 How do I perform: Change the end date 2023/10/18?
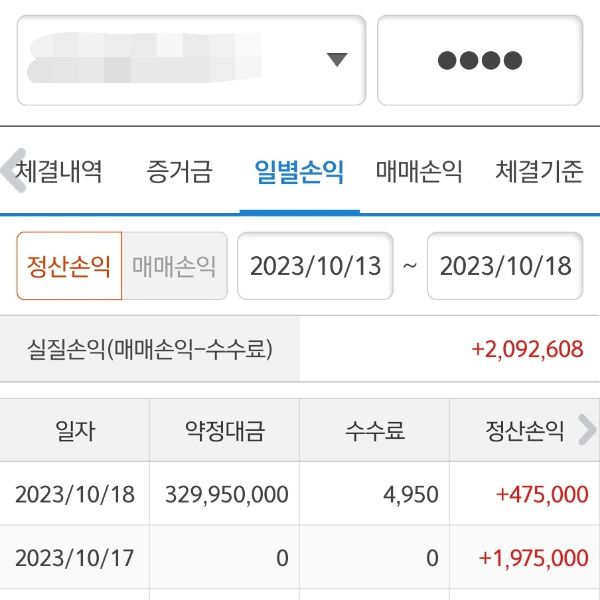tap(505, 266)
